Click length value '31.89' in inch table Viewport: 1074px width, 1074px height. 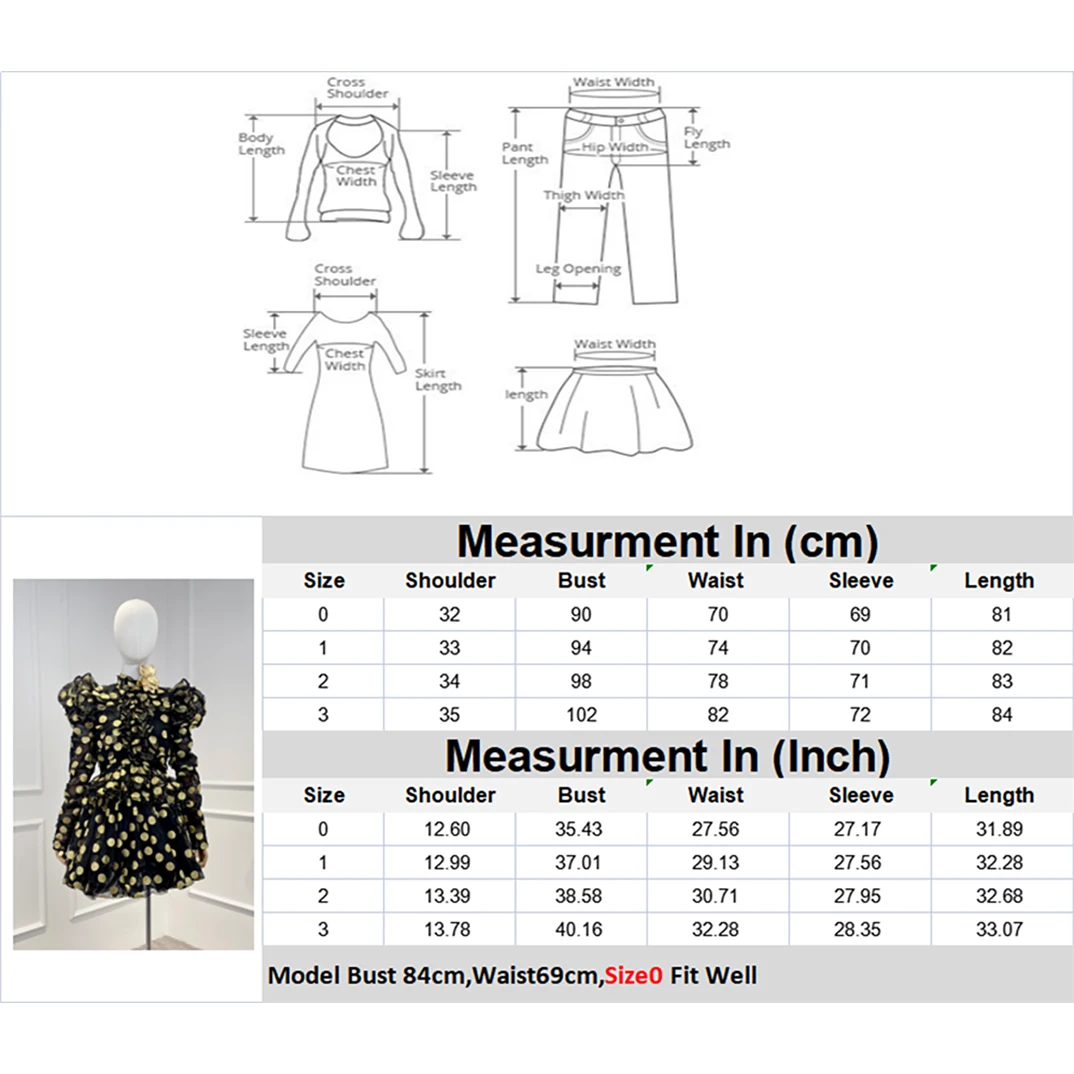999,829
